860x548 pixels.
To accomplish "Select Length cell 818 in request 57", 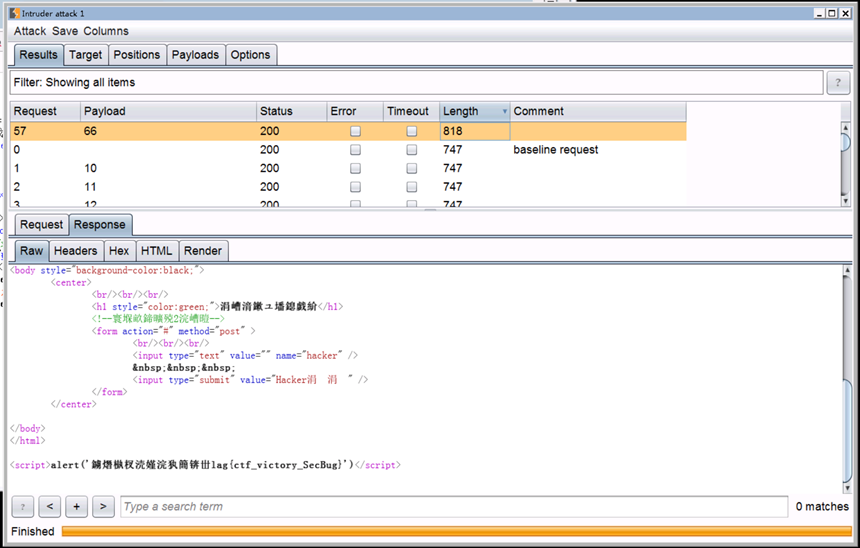I will point(475,131).
